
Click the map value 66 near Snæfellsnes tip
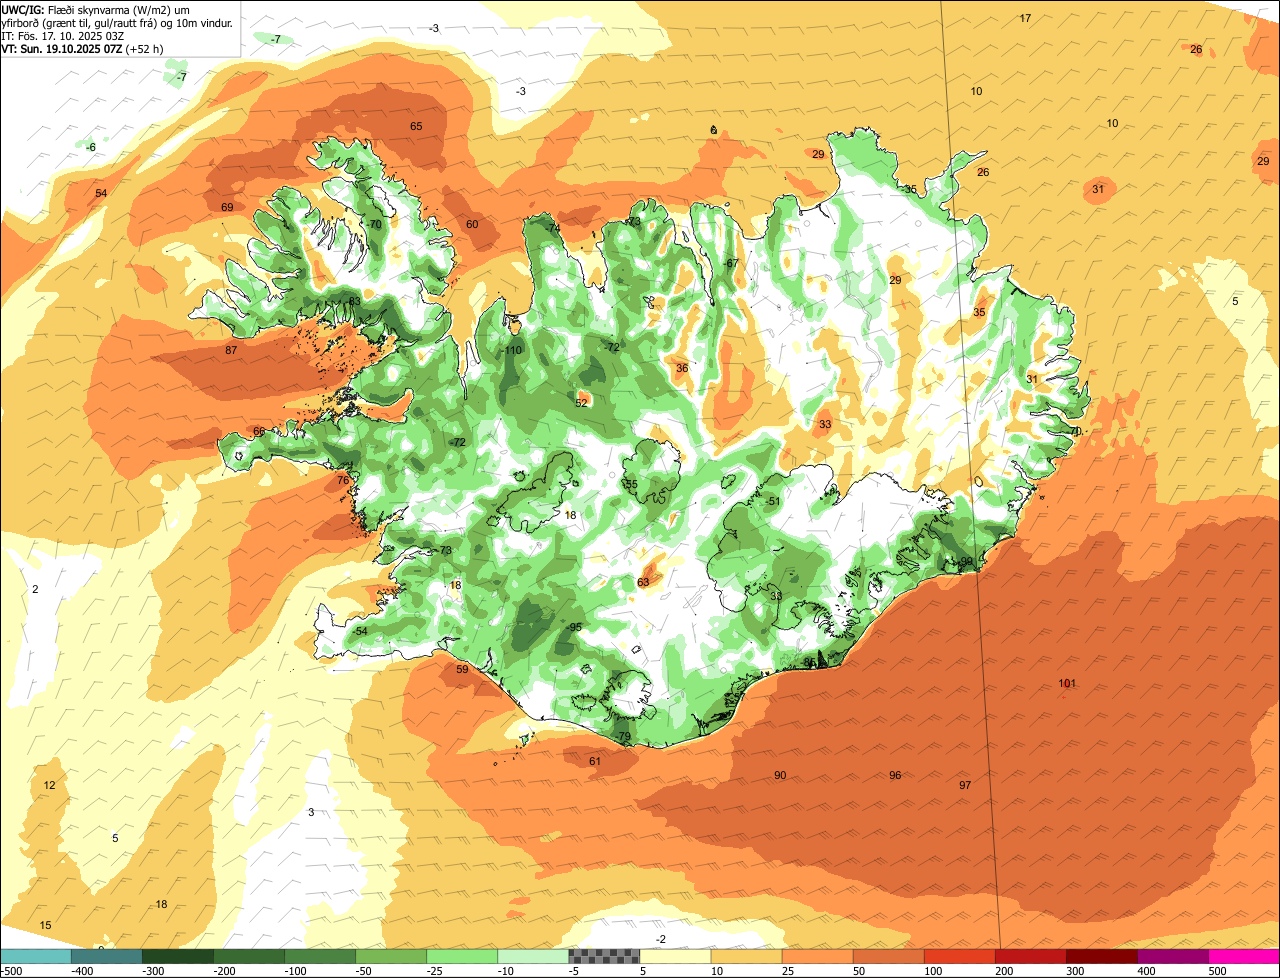pyautogui.click(x=259, y=432)
